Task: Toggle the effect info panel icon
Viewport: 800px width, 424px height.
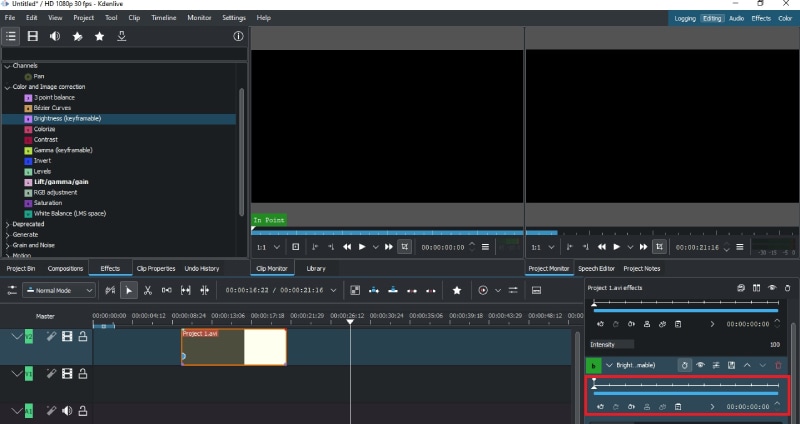Action: (238, 36)
